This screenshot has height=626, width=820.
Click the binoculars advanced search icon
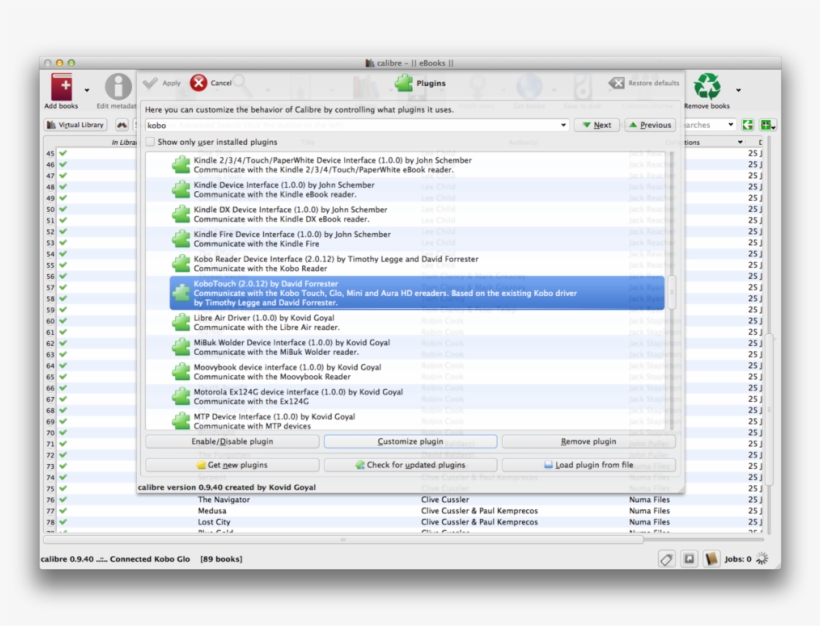[x=122, y=125]
